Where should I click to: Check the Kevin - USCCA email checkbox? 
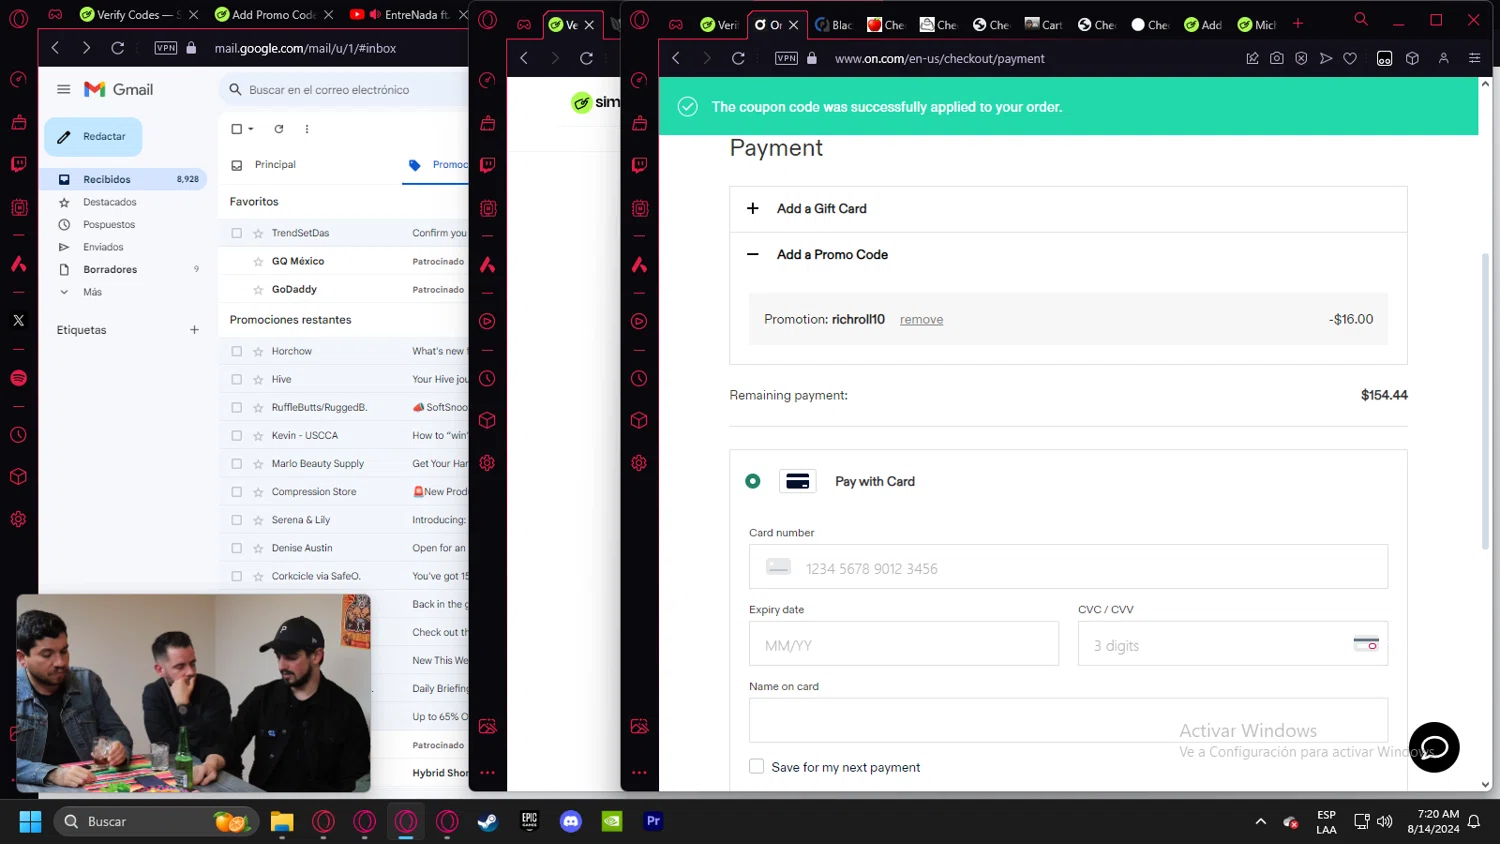236,436
